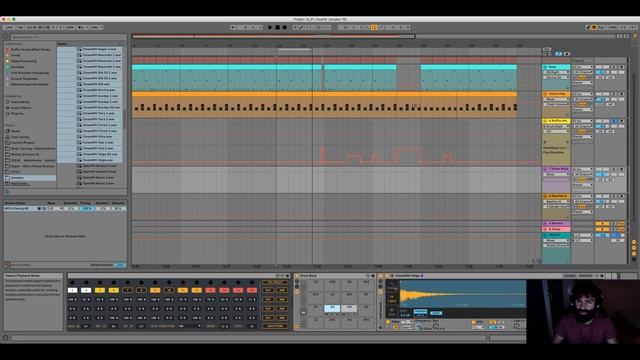Open the 1 Bar quantization menu
Image resolution: width=640 pixels, height=360 pixels.
coord(96,27)
